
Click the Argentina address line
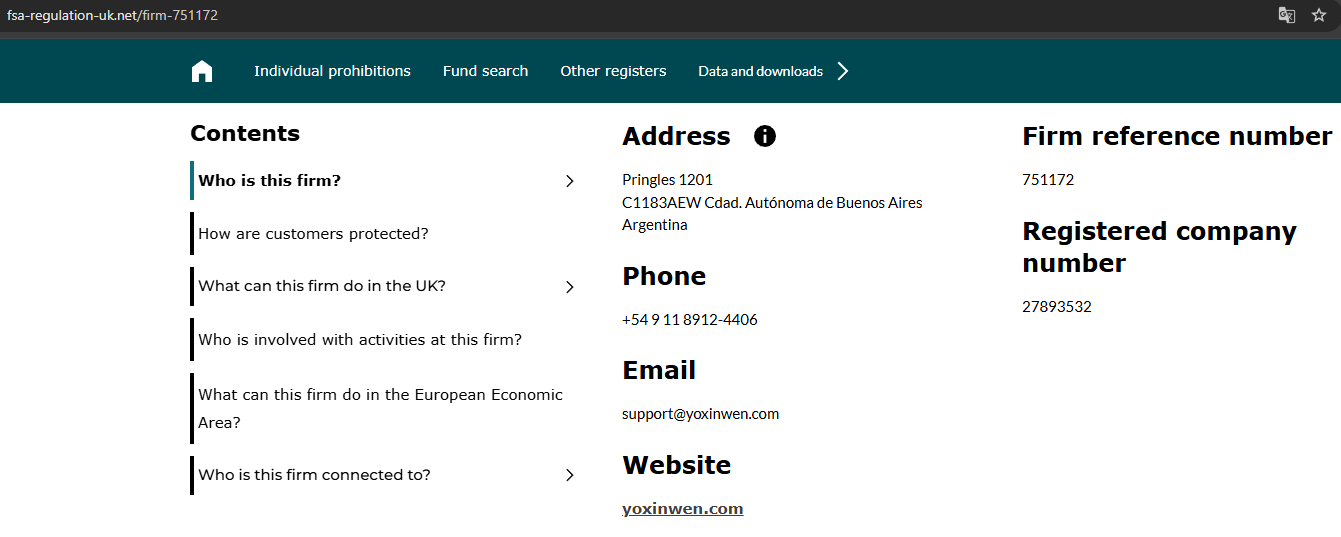click(655, 225)
